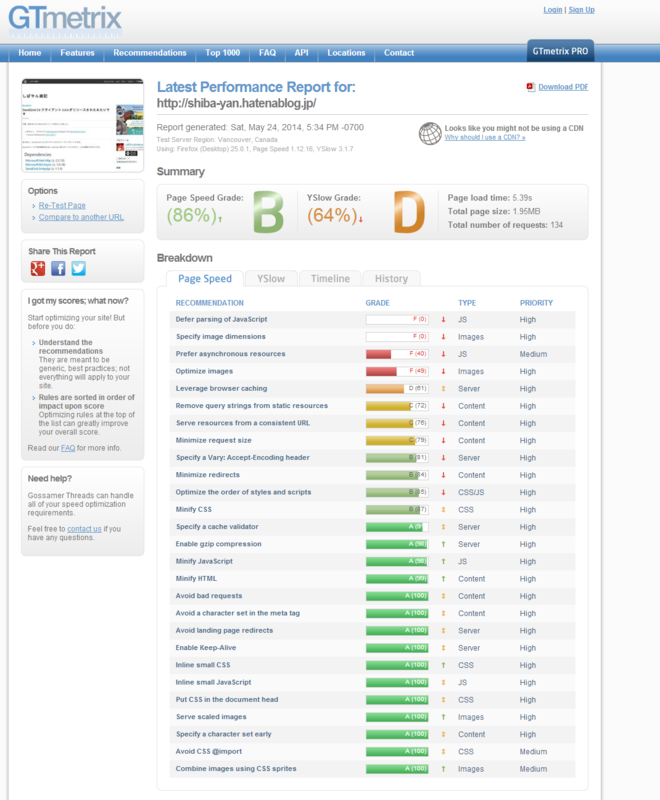Screen dimensions: 660x800
Task: Share report on Twitter
Action: pos(79,268)
